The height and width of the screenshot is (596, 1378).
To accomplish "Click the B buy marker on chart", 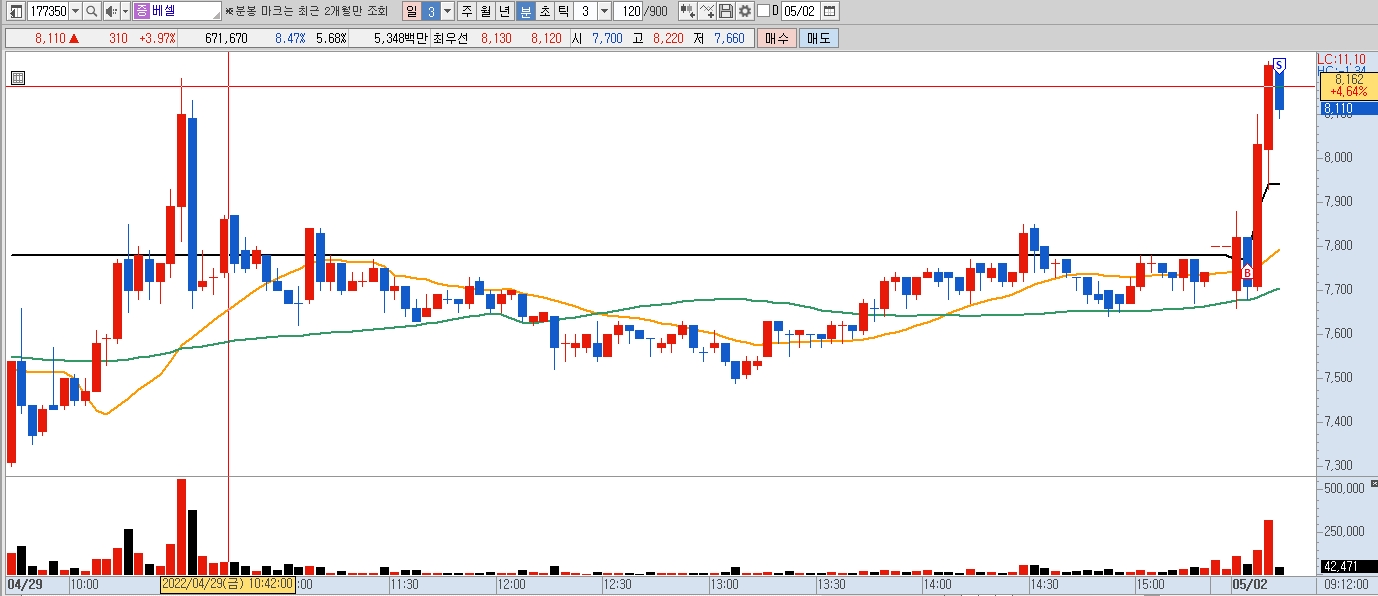I will click(1247, 272).
